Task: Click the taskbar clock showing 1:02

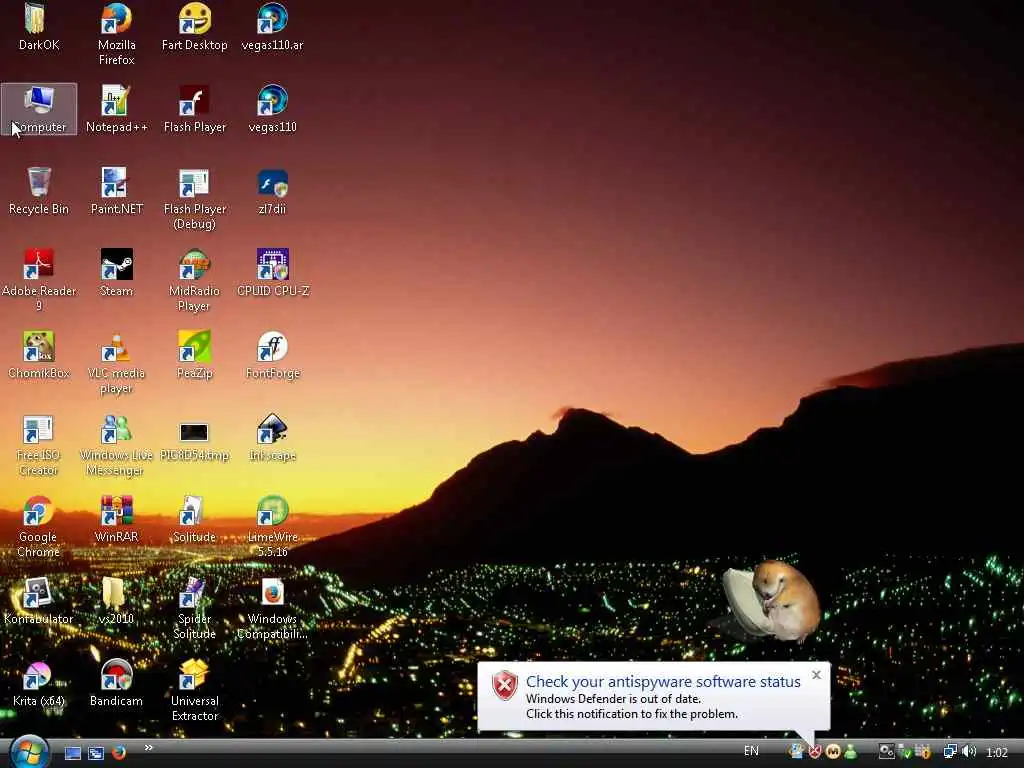Action: (997, 752)
